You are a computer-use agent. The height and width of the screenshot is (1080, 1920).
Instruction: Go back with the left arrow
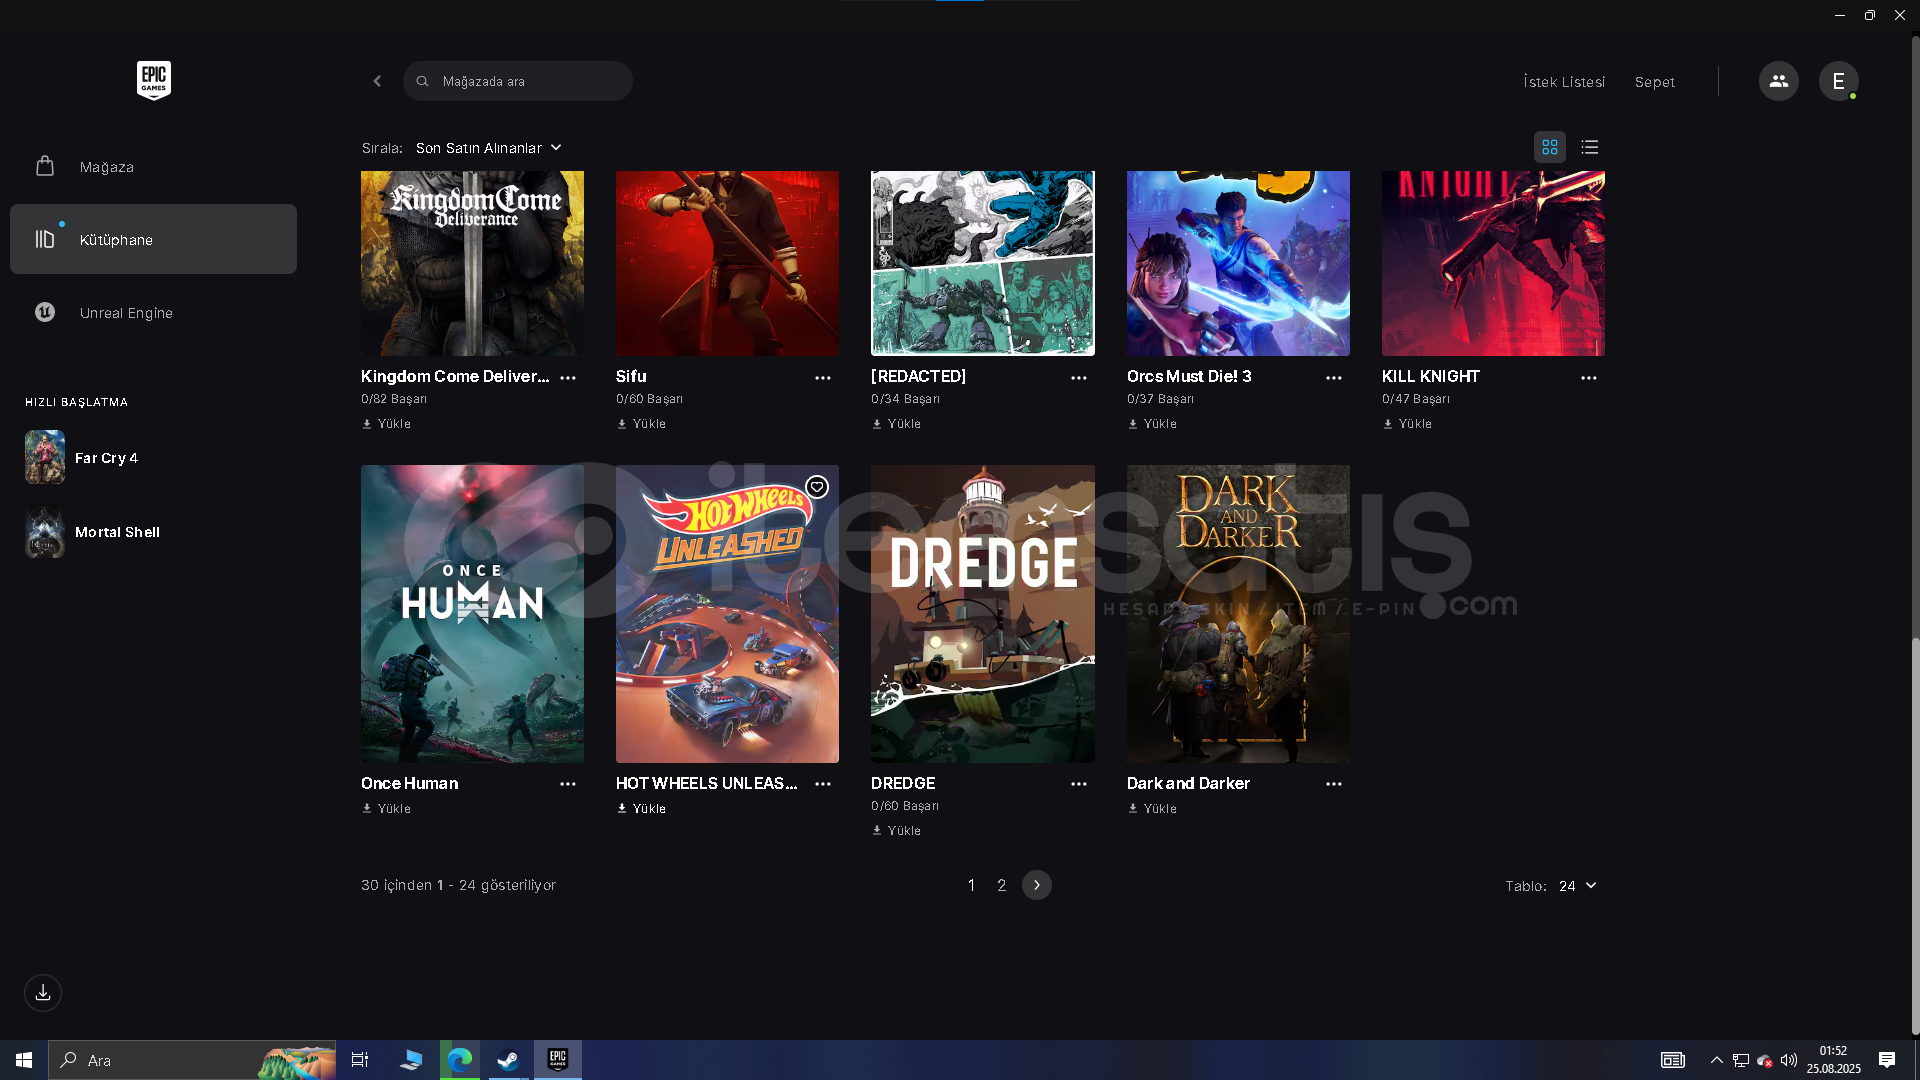(377, 81)
